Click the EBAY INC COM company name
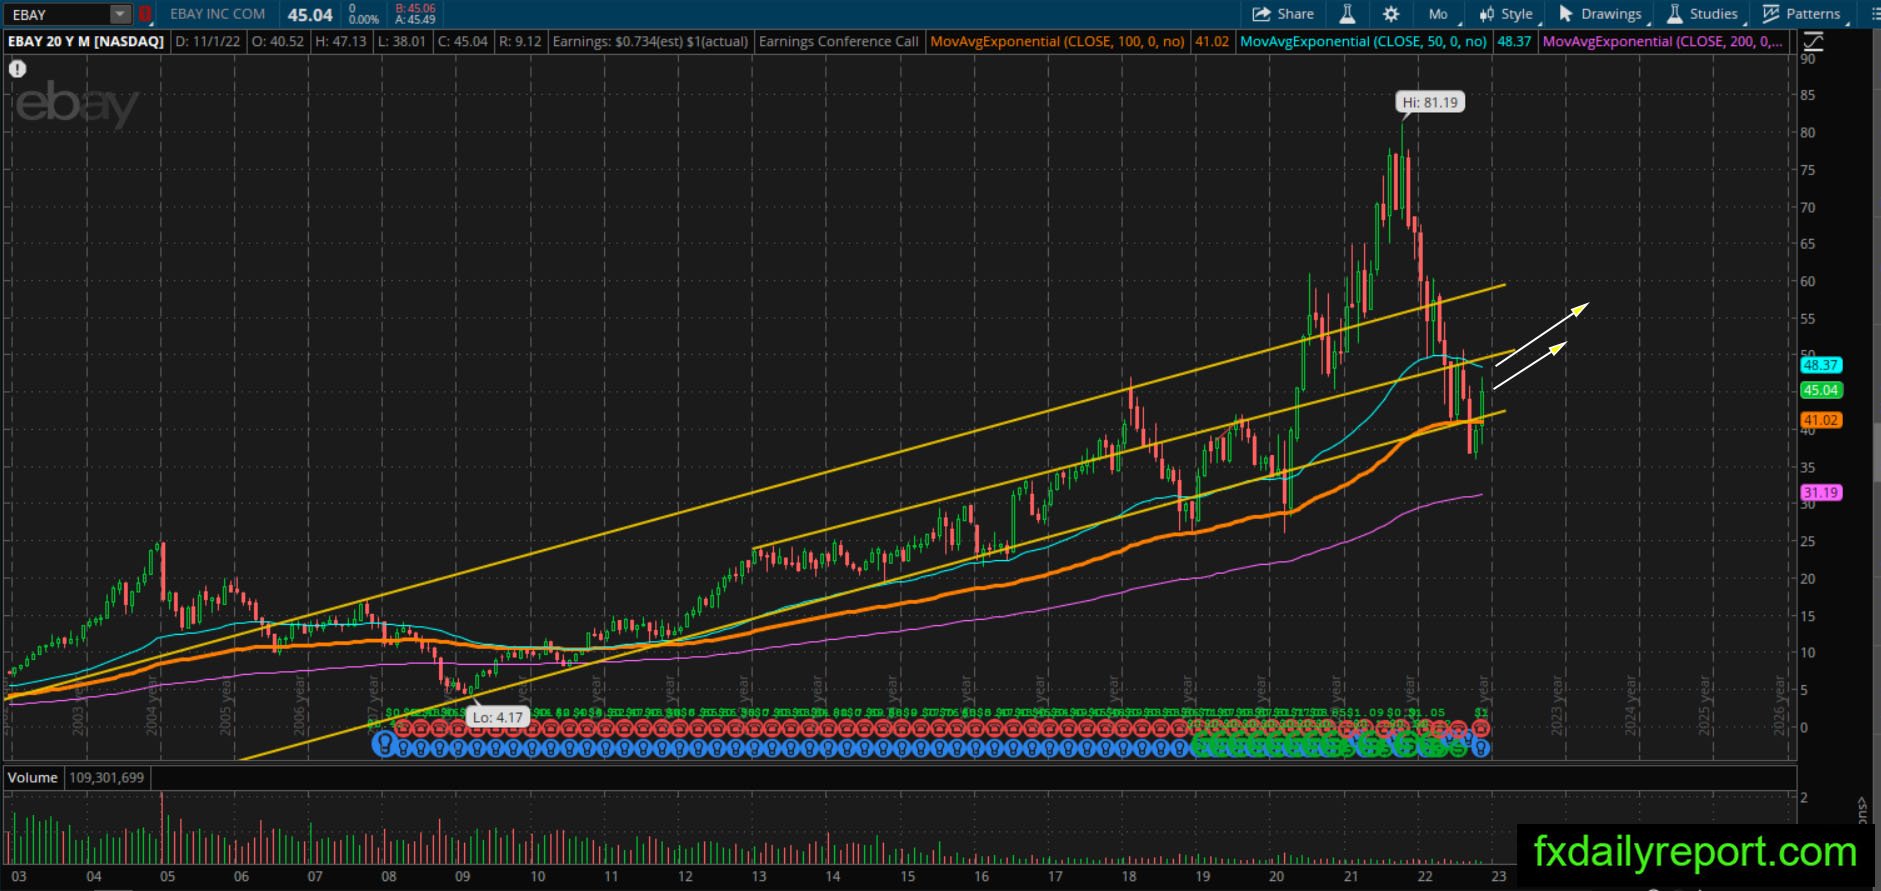The width and height of the screenshot is (1881, 891). (218, 14)
